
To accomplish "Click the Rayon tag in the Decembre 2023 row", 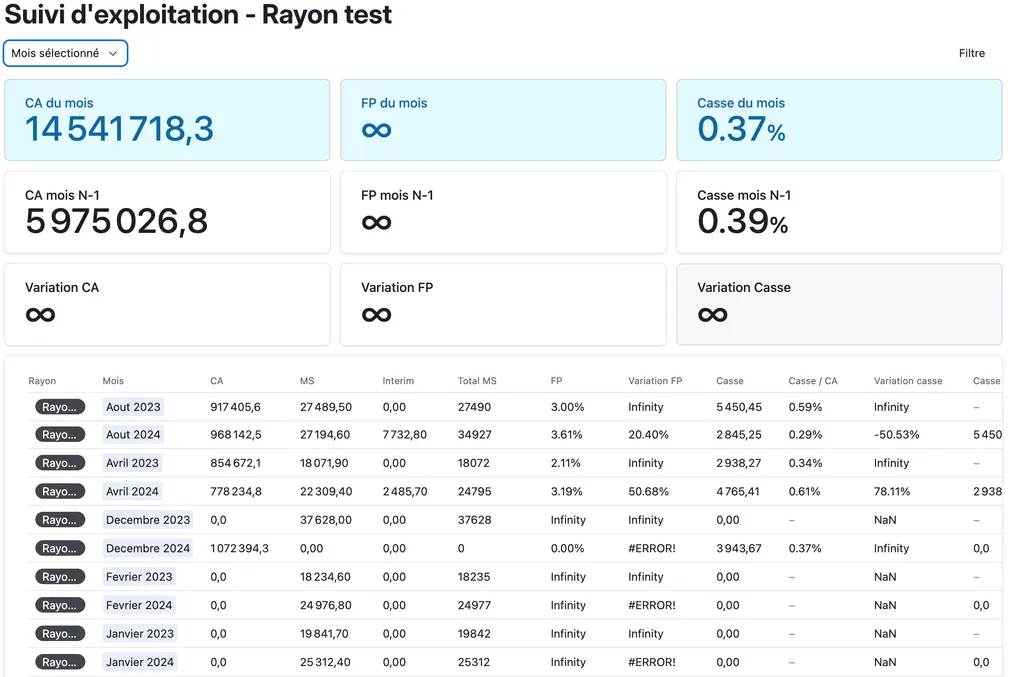I will [59, 520].
